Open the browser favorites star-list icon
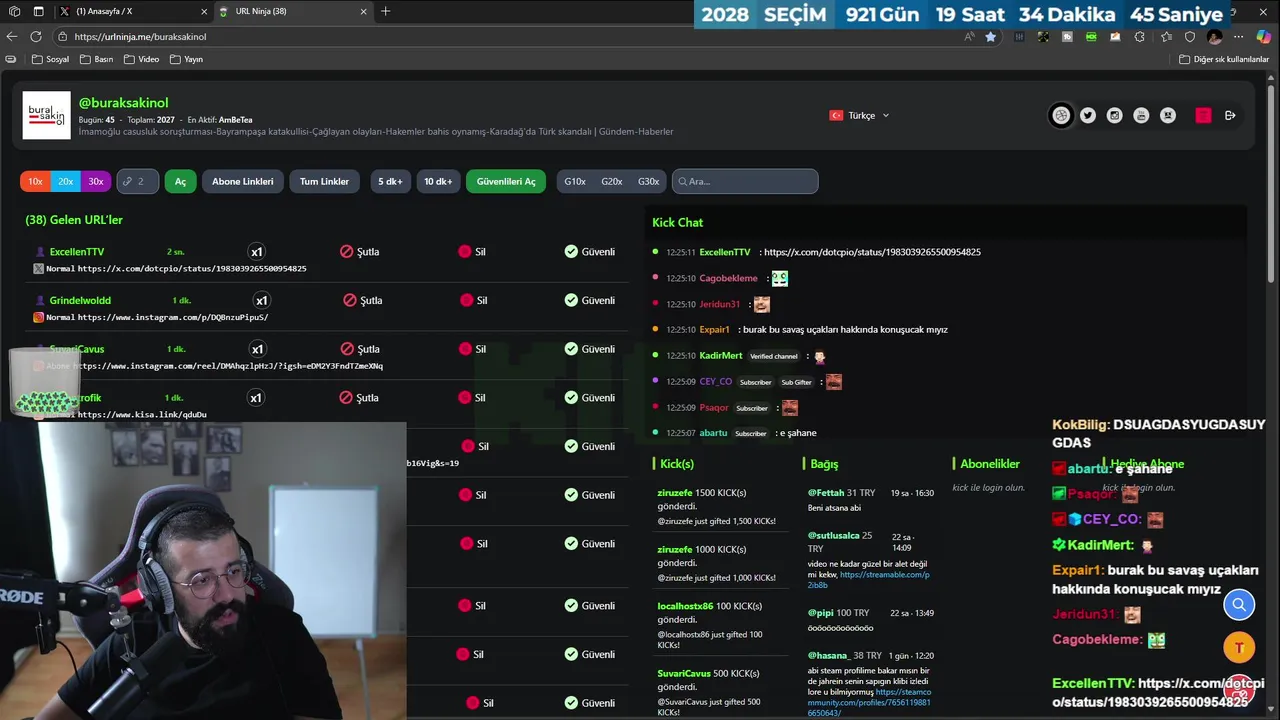Viewport: 1280px width, 720px height. (1166, 36)
